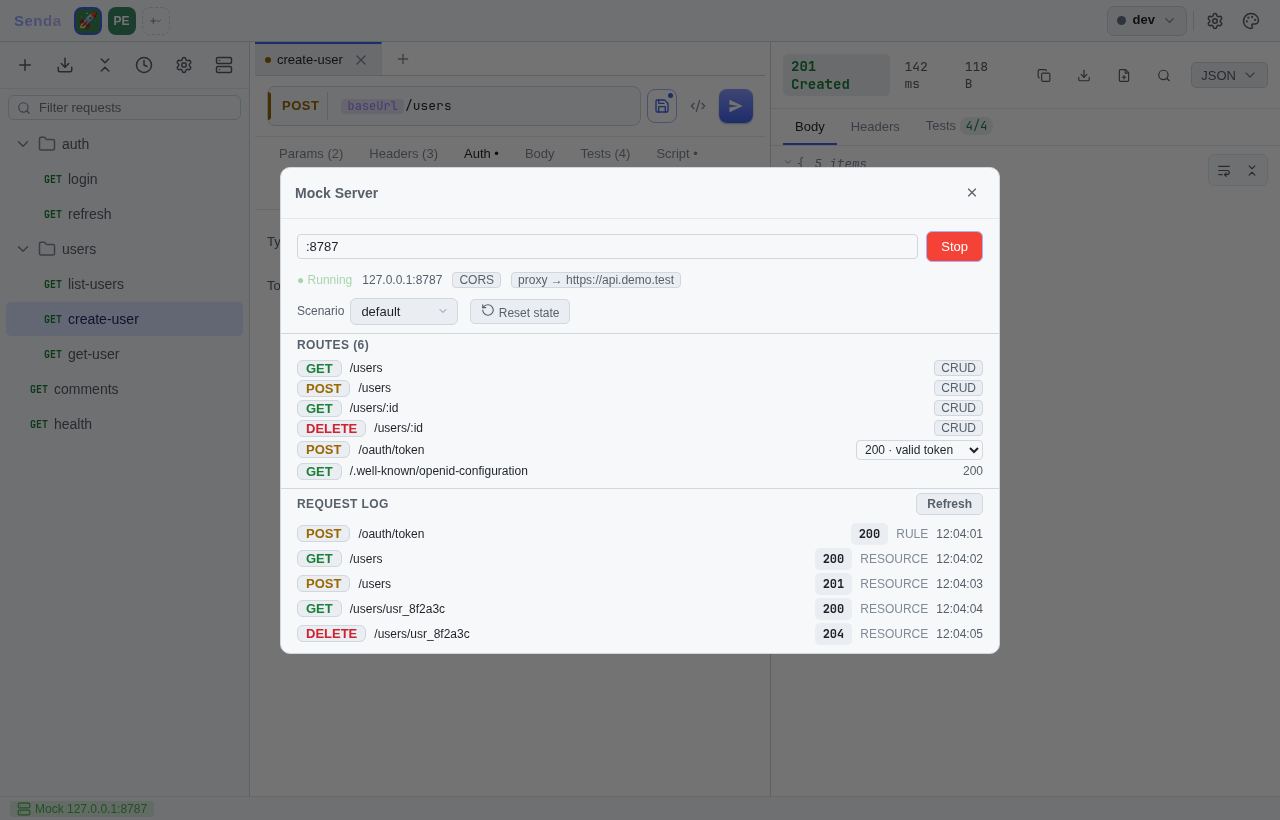Click log entry POST /oauth/token
This screenshot has height=820, width=1280.
coord(640,534)
